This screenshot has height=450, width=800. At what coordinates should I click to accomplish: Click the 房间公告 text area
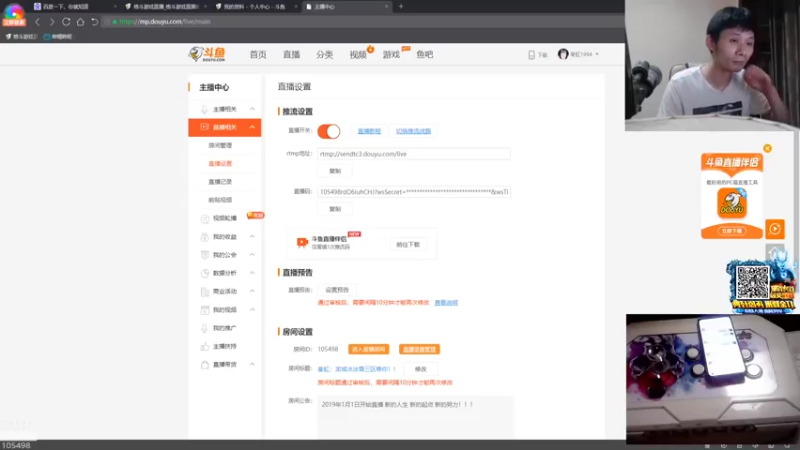415,417
